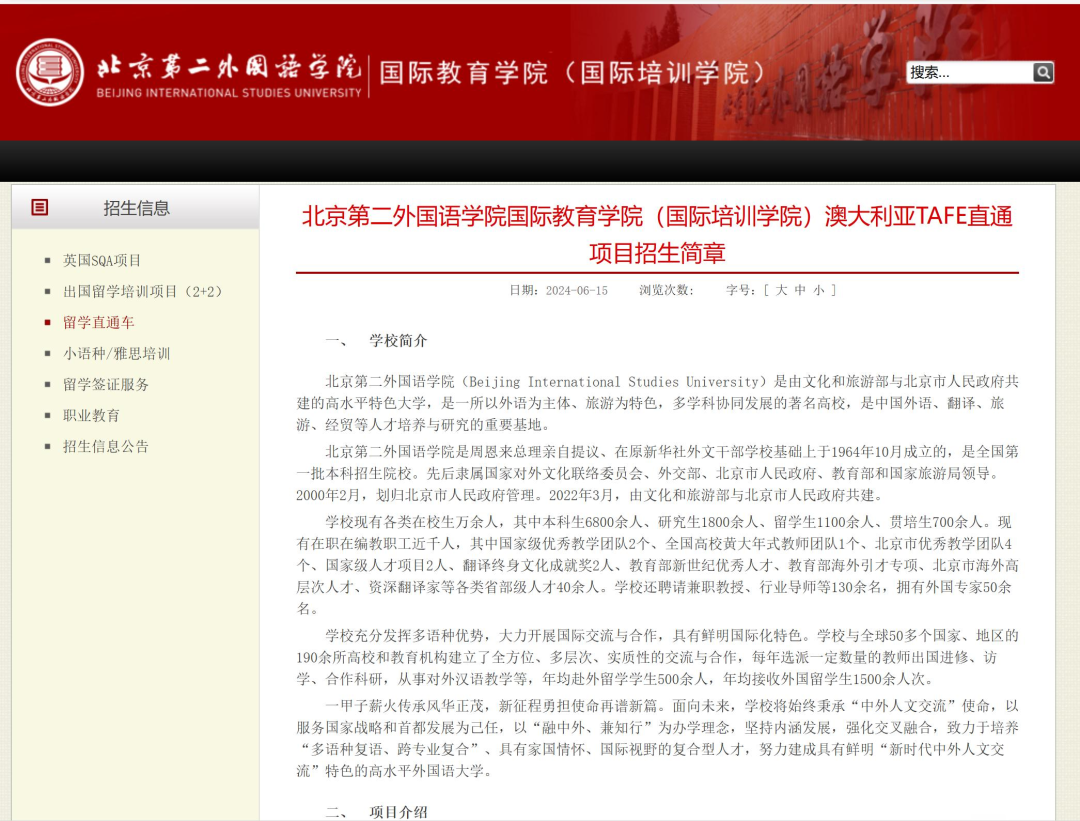
Task: Click the university round logo emblem
Action: (50, 72)
